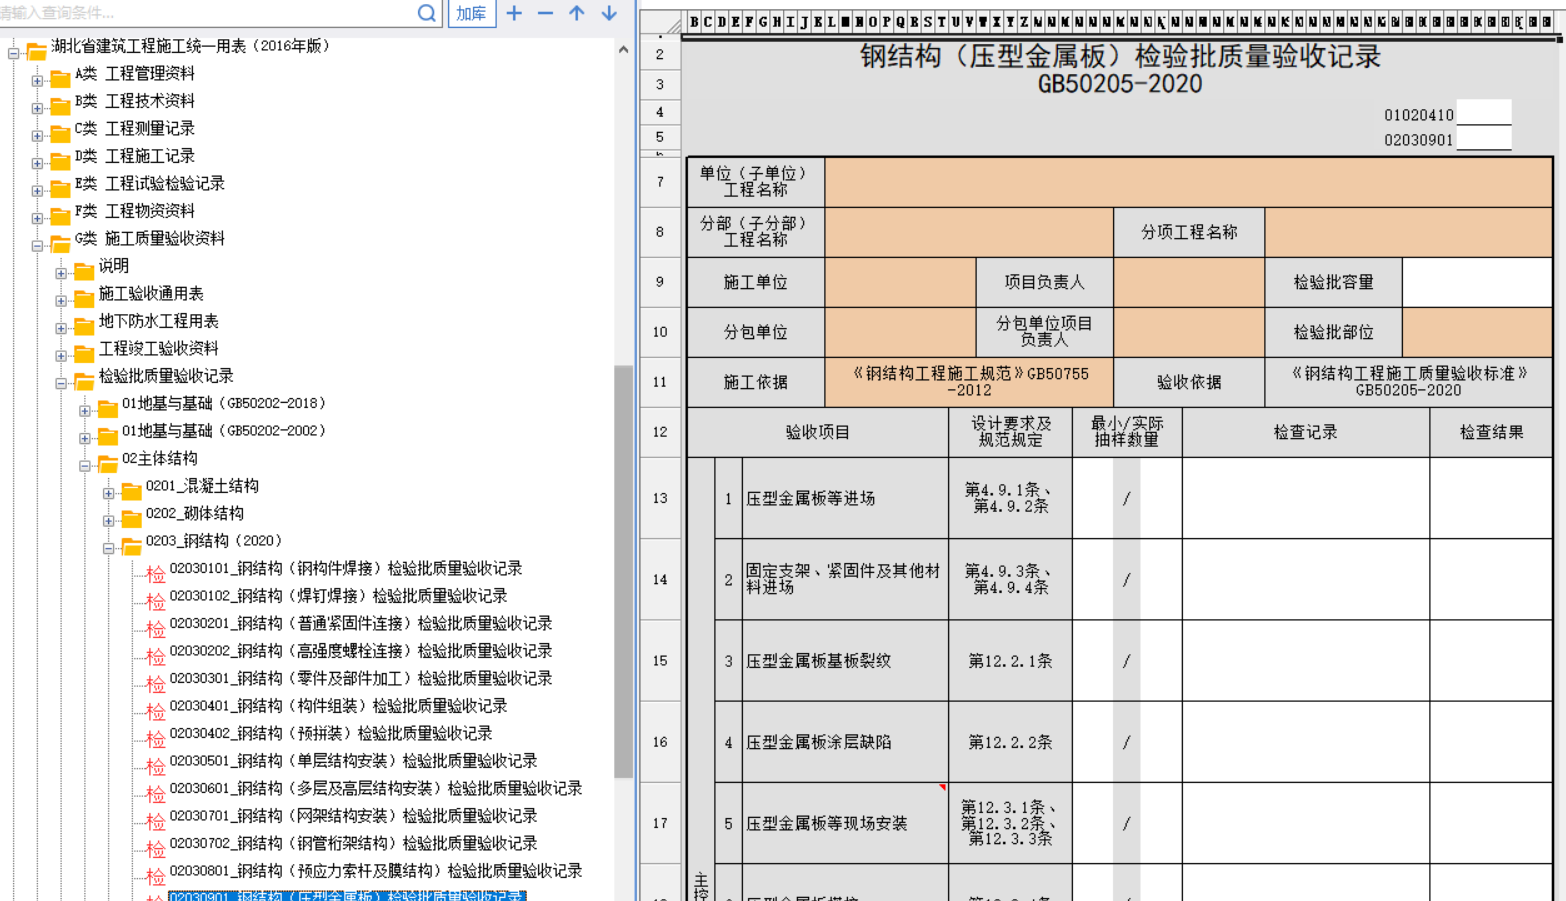Select the 单位（子单位）工程名称 input cell
Image resolution: width=1566 pixels, height=901 pixels.
pos(1188,182)
